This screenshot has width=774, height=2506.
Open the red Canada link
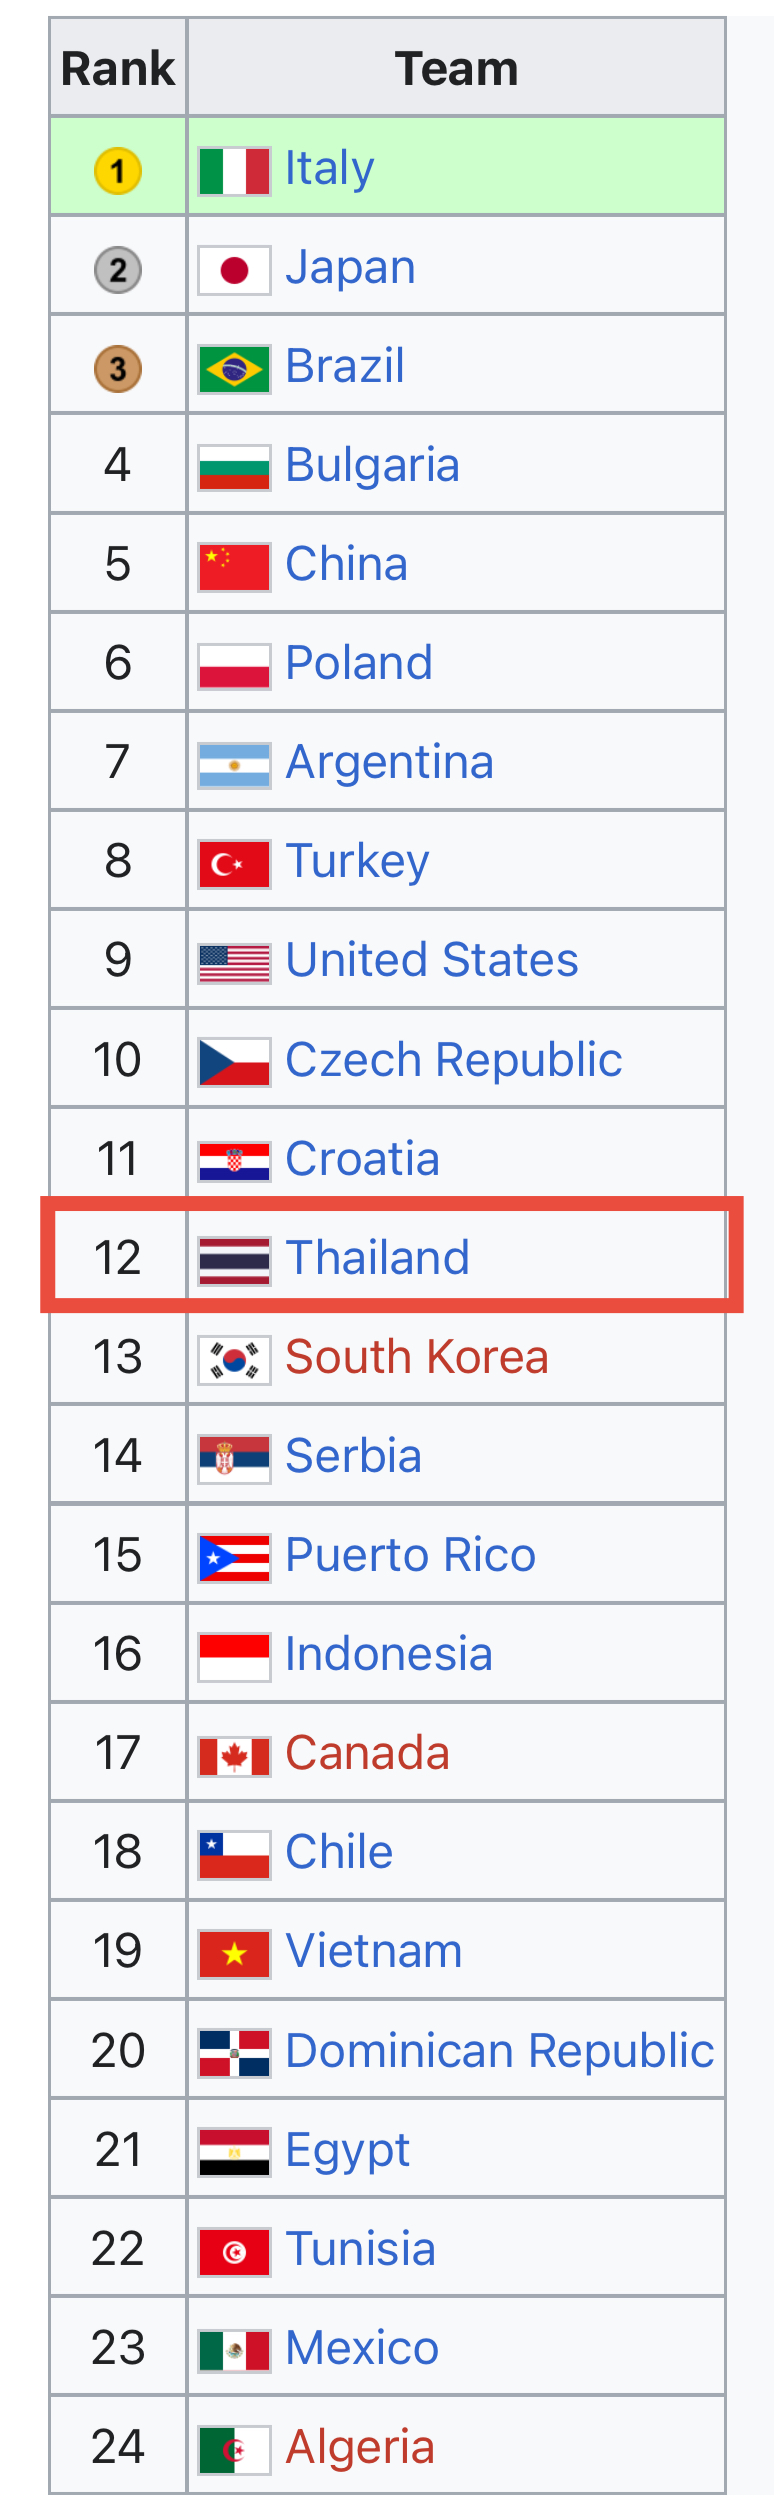pos(368,1753)
